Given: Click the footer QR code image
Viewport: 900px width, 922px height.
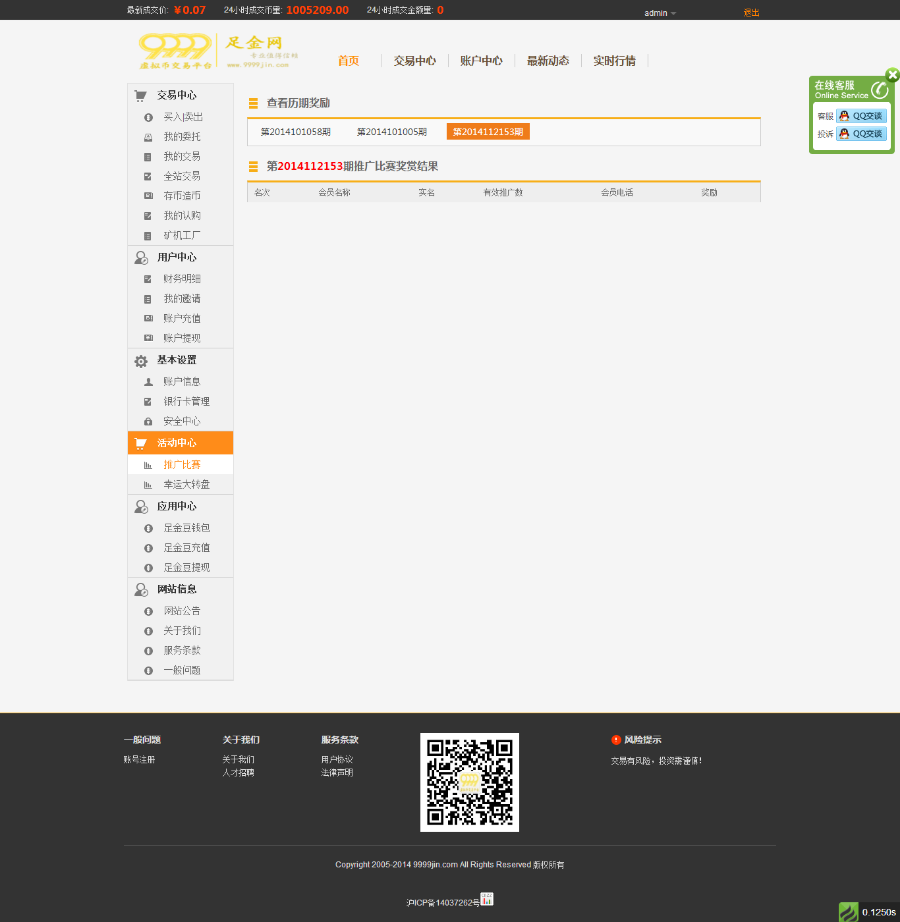Looking at the screenshot, I should click(469, 782).
